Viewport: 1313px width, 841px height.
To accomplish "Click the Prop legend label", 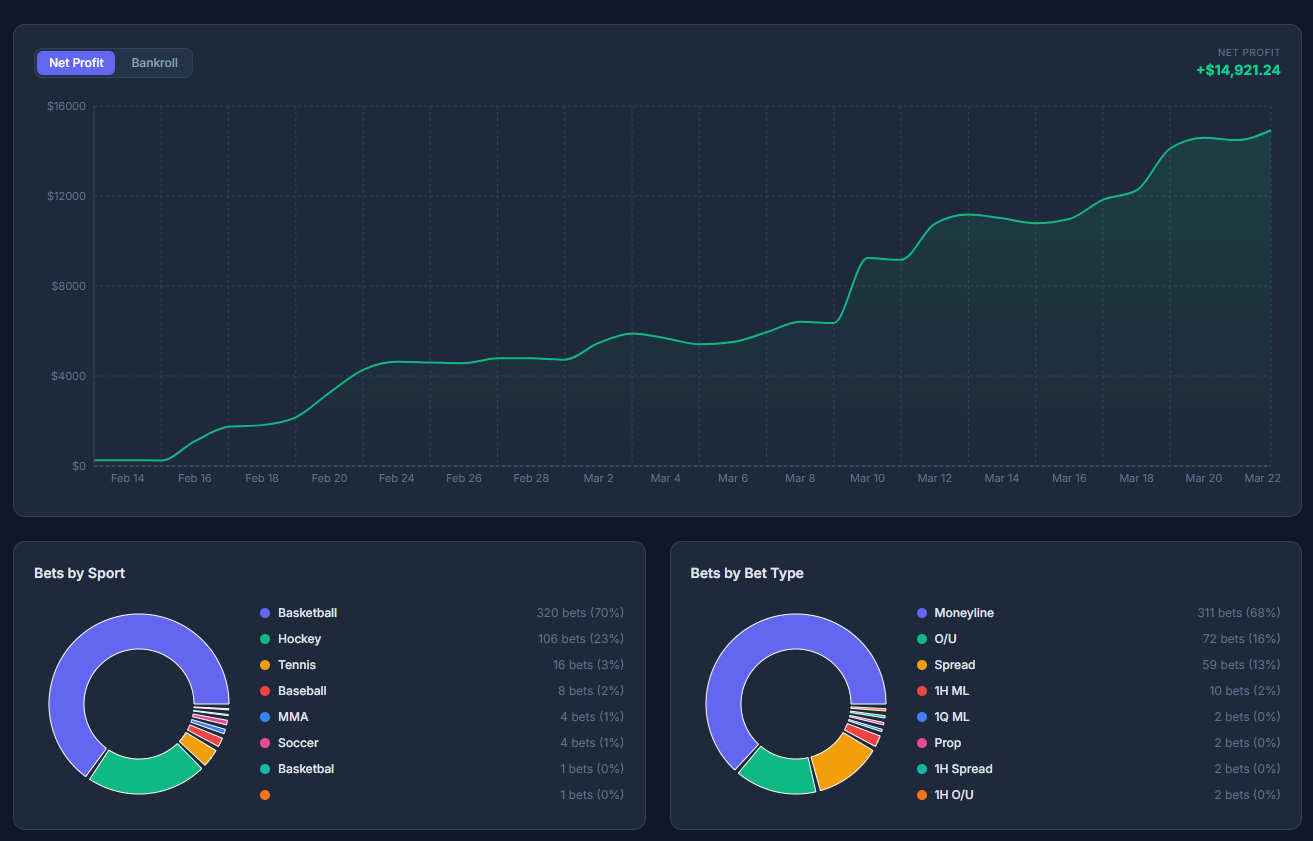I will tap(947, 743).
